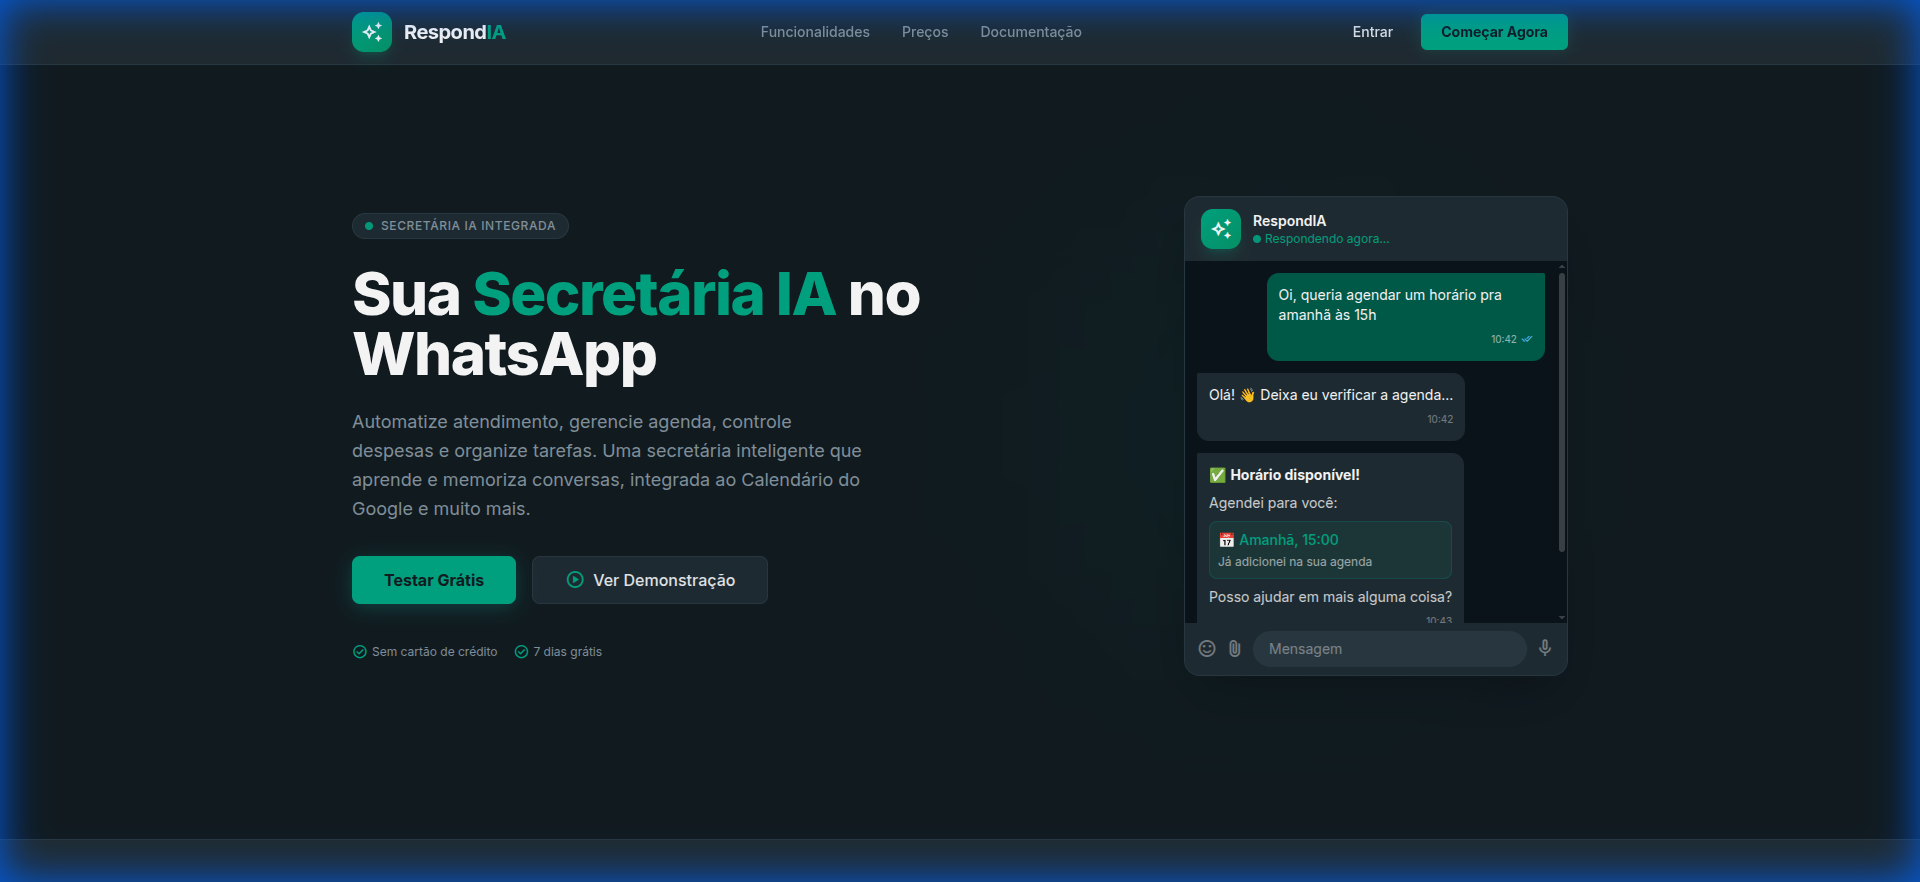Click the Mensagem input field
1920x882 pixels.
point(1389,649)
